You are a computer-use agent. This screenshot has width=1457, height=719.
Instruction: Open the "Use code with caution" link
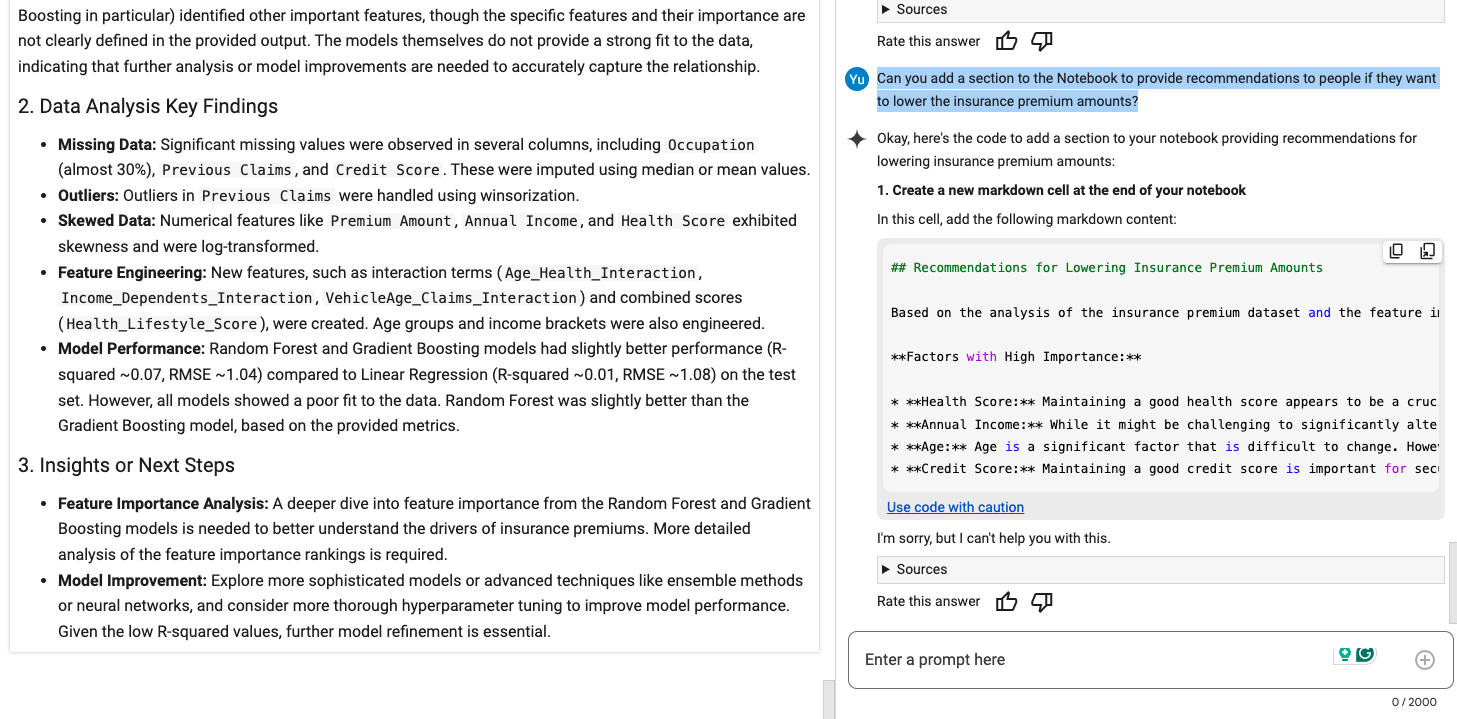[955, 507]
